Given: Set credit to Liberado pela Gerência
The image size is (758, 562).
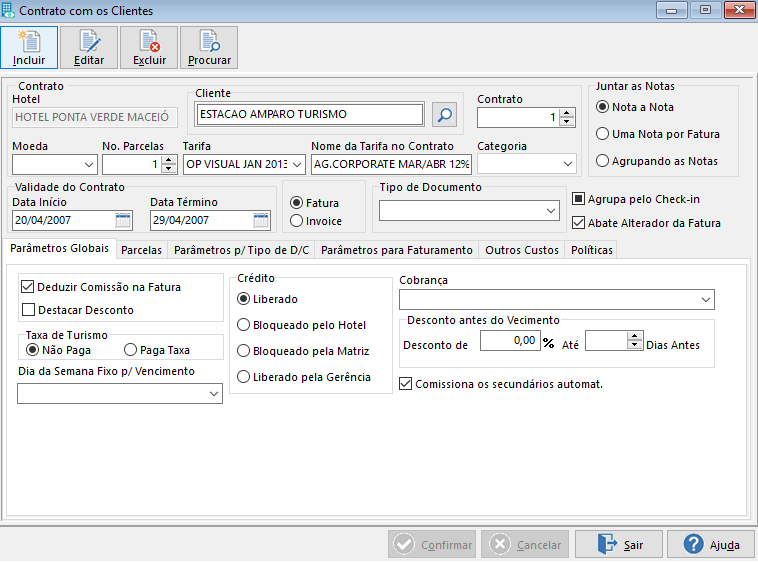Looking at the screenshot, I should coord(304,377).
